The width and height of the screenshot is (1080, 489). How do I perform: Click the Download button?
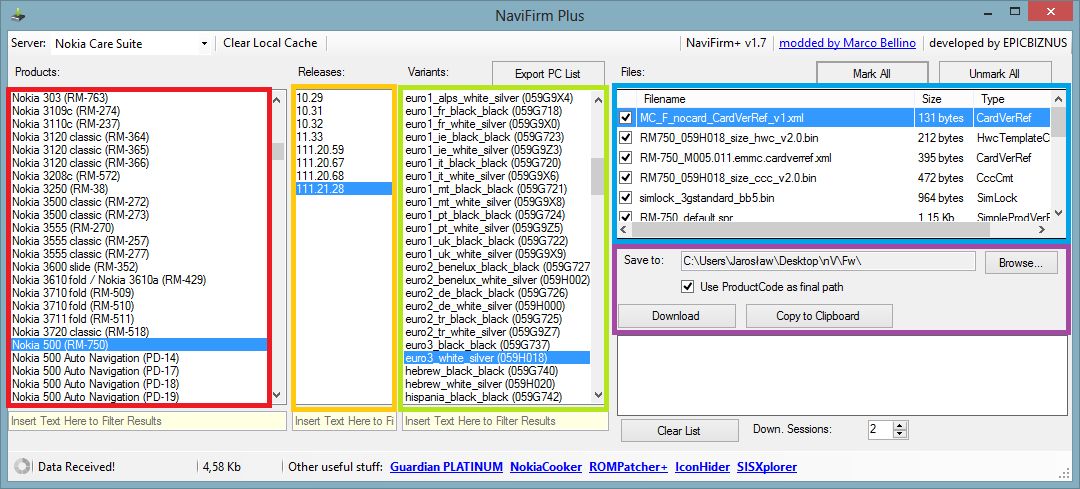(676, 316)
